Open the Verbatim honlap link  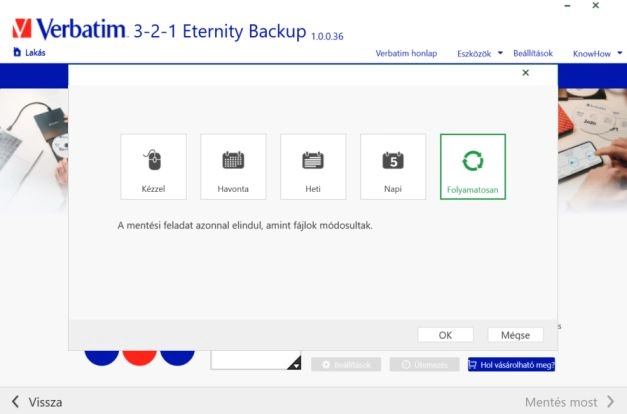pyautogui.click(x=406, y=53)
